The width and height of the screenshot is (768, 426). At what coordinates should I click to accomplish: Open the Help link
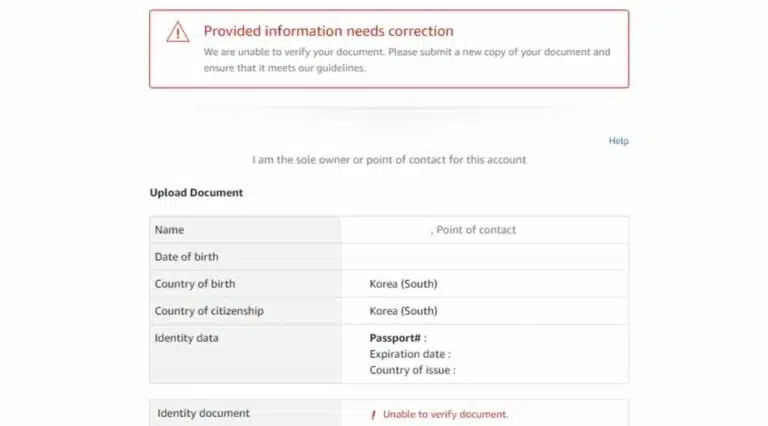pos(618,141)
